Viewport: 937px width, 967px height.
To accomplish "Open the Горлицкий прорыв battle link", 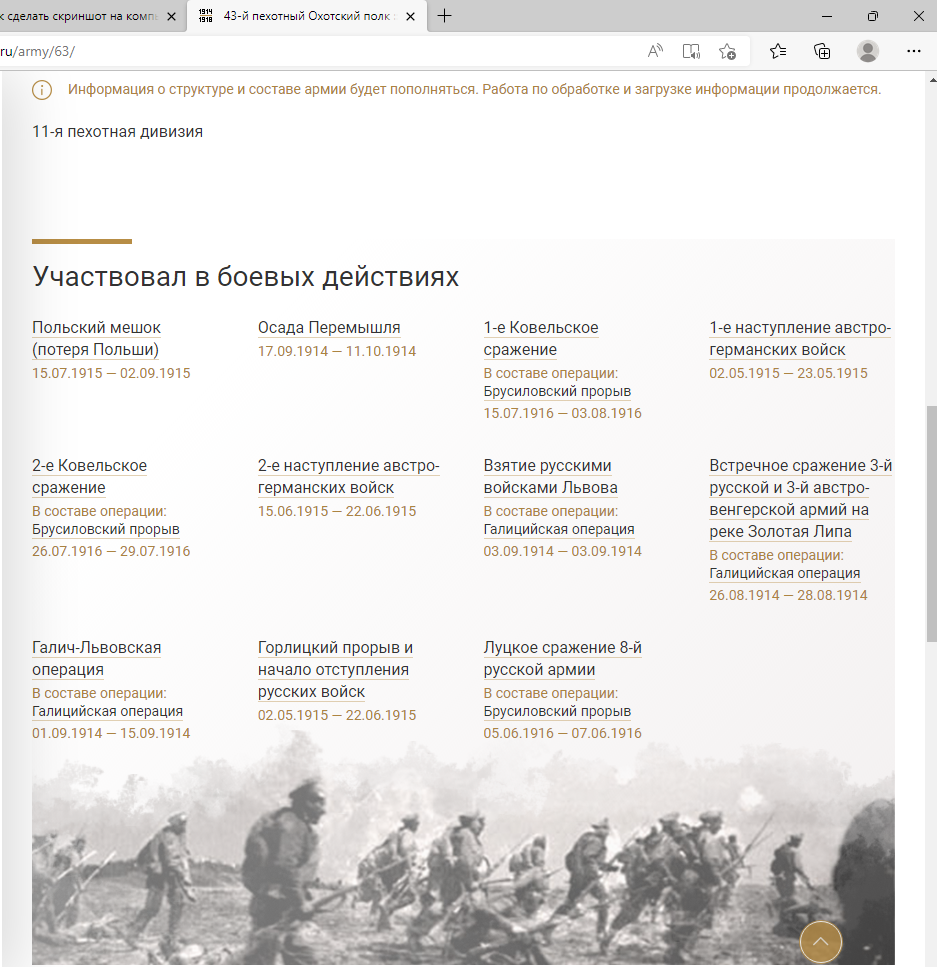I will pos(335,670).
